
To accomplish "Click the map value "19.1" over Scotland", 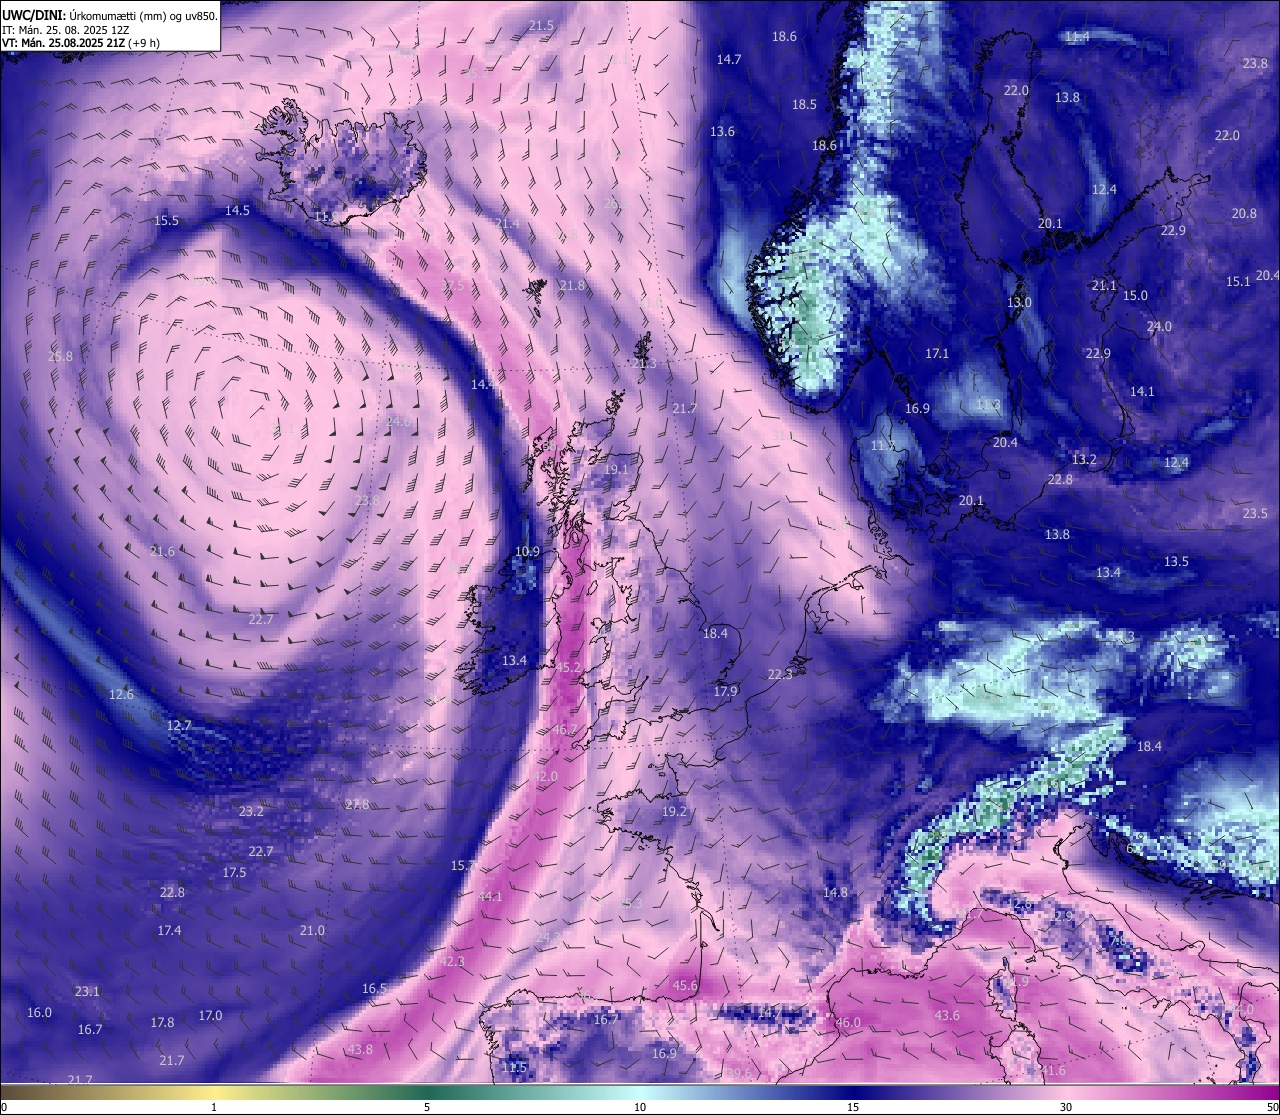I will pyautogui.click(x=616, y=469).
